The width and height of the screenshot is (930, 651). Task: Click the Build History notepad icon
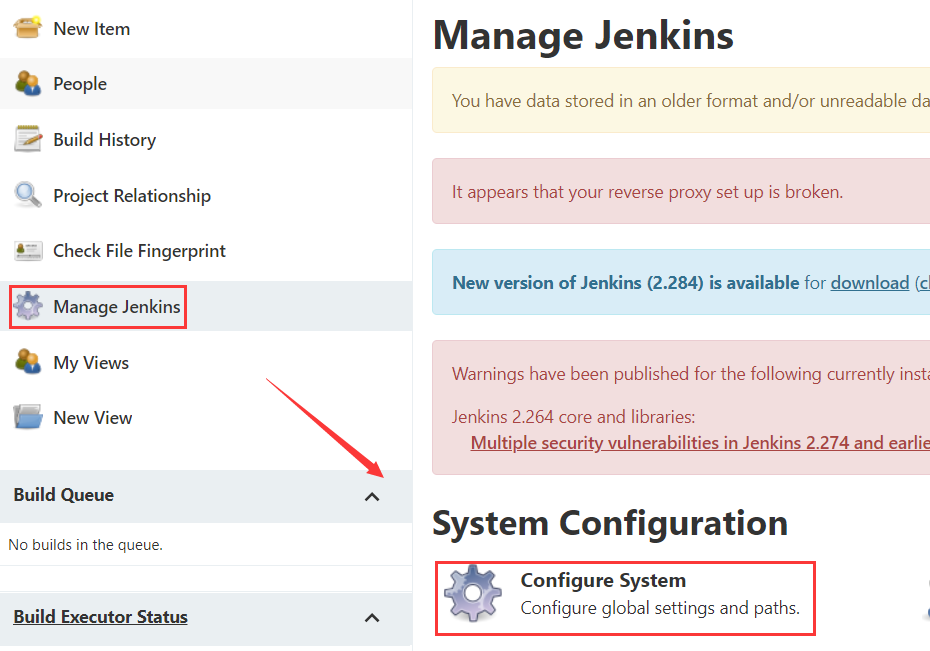28,139
